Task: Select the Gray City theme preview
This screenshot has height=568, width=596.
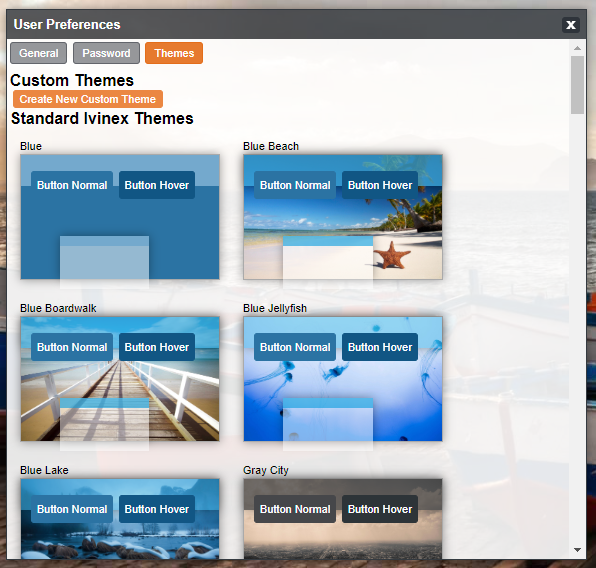Action: pyautogui.click(x=343, y=519)
